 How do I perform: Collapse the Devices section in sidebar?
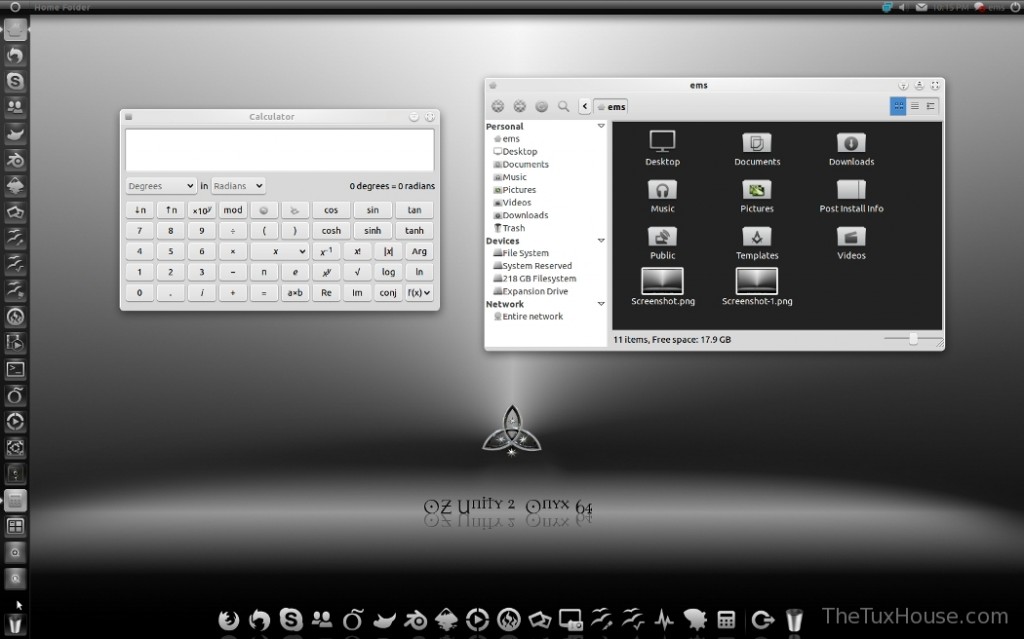pyautogui.click(x=600, y=241)
